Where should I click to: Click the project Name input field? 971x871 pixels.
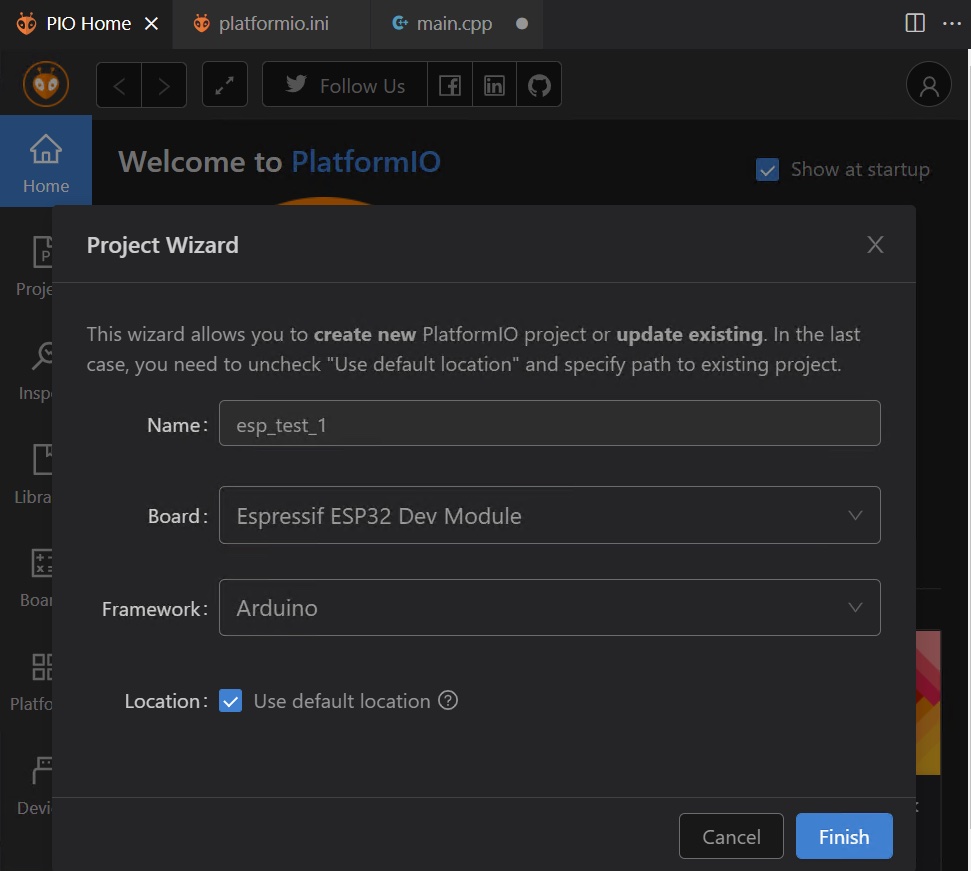coord(549,423)
